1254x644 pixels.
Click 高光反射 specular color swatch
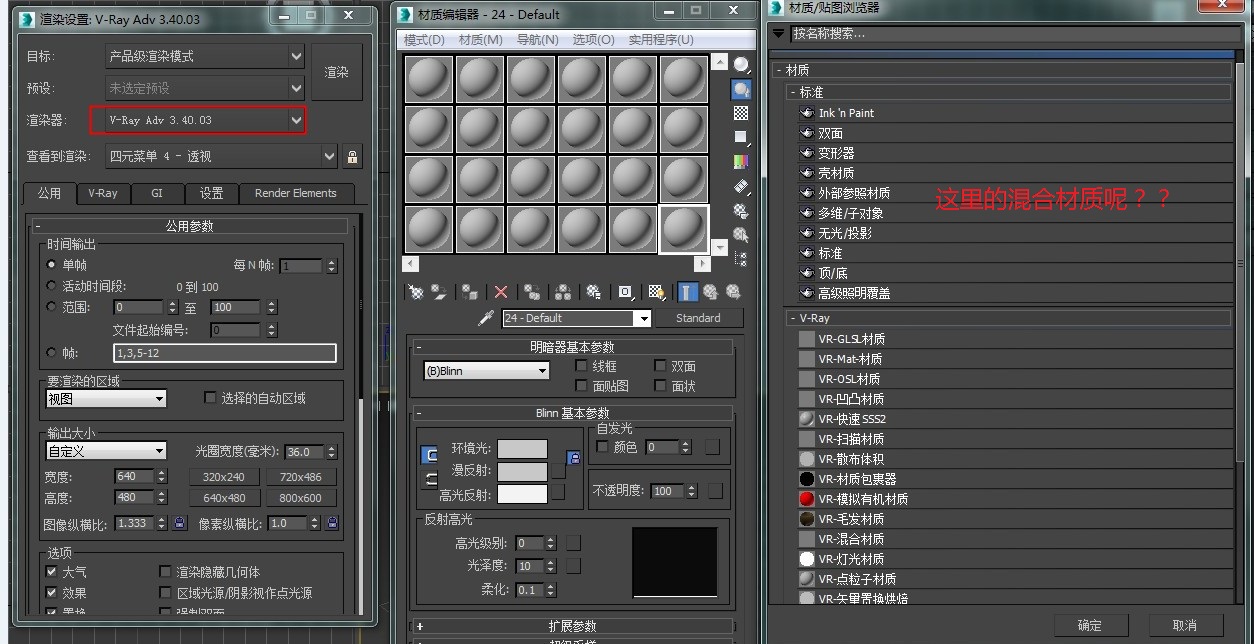[522, 494]
